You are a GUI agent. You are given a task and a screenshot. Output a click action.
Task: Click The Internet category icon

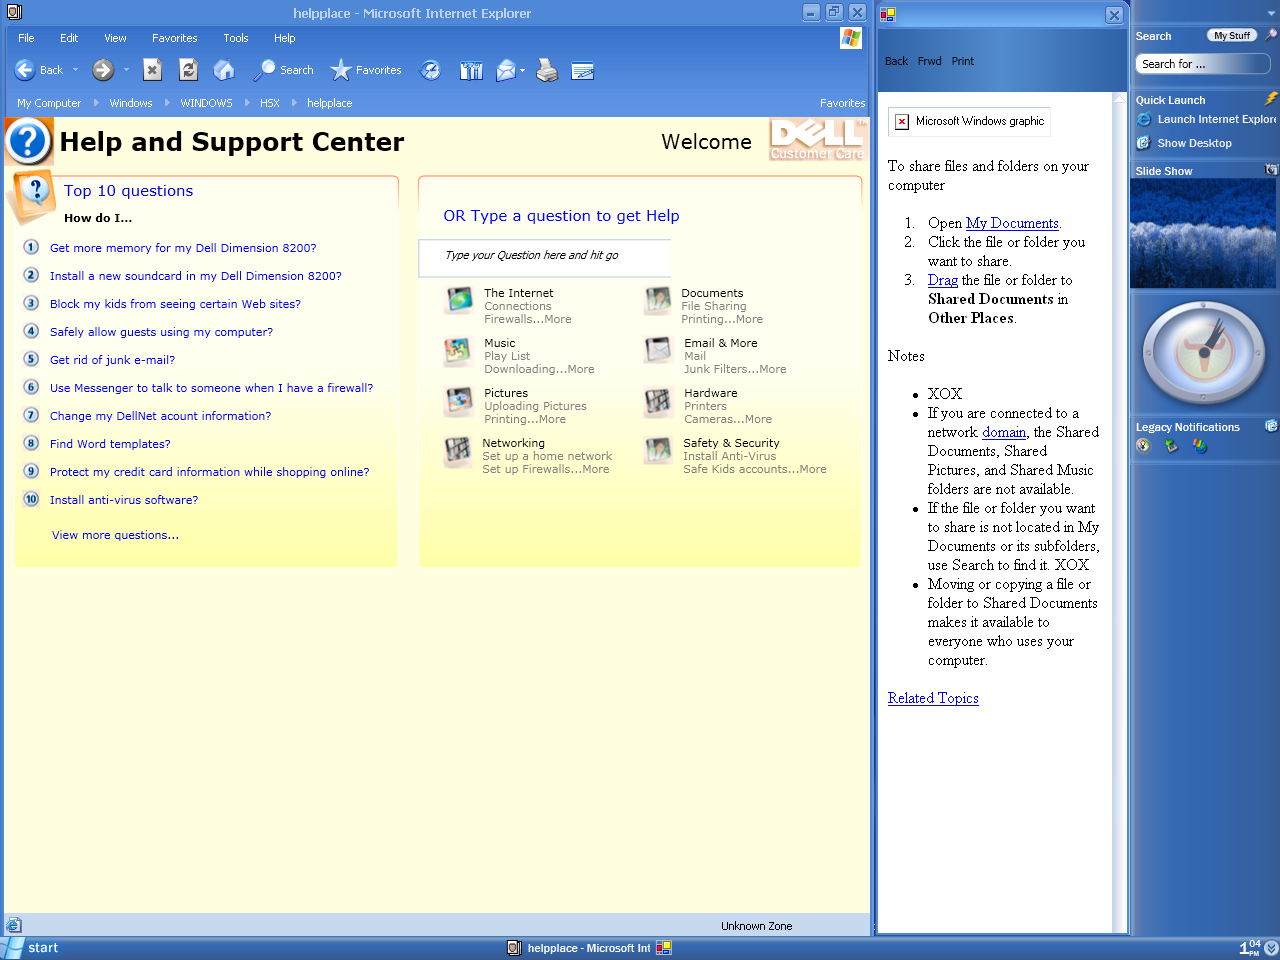459,299
